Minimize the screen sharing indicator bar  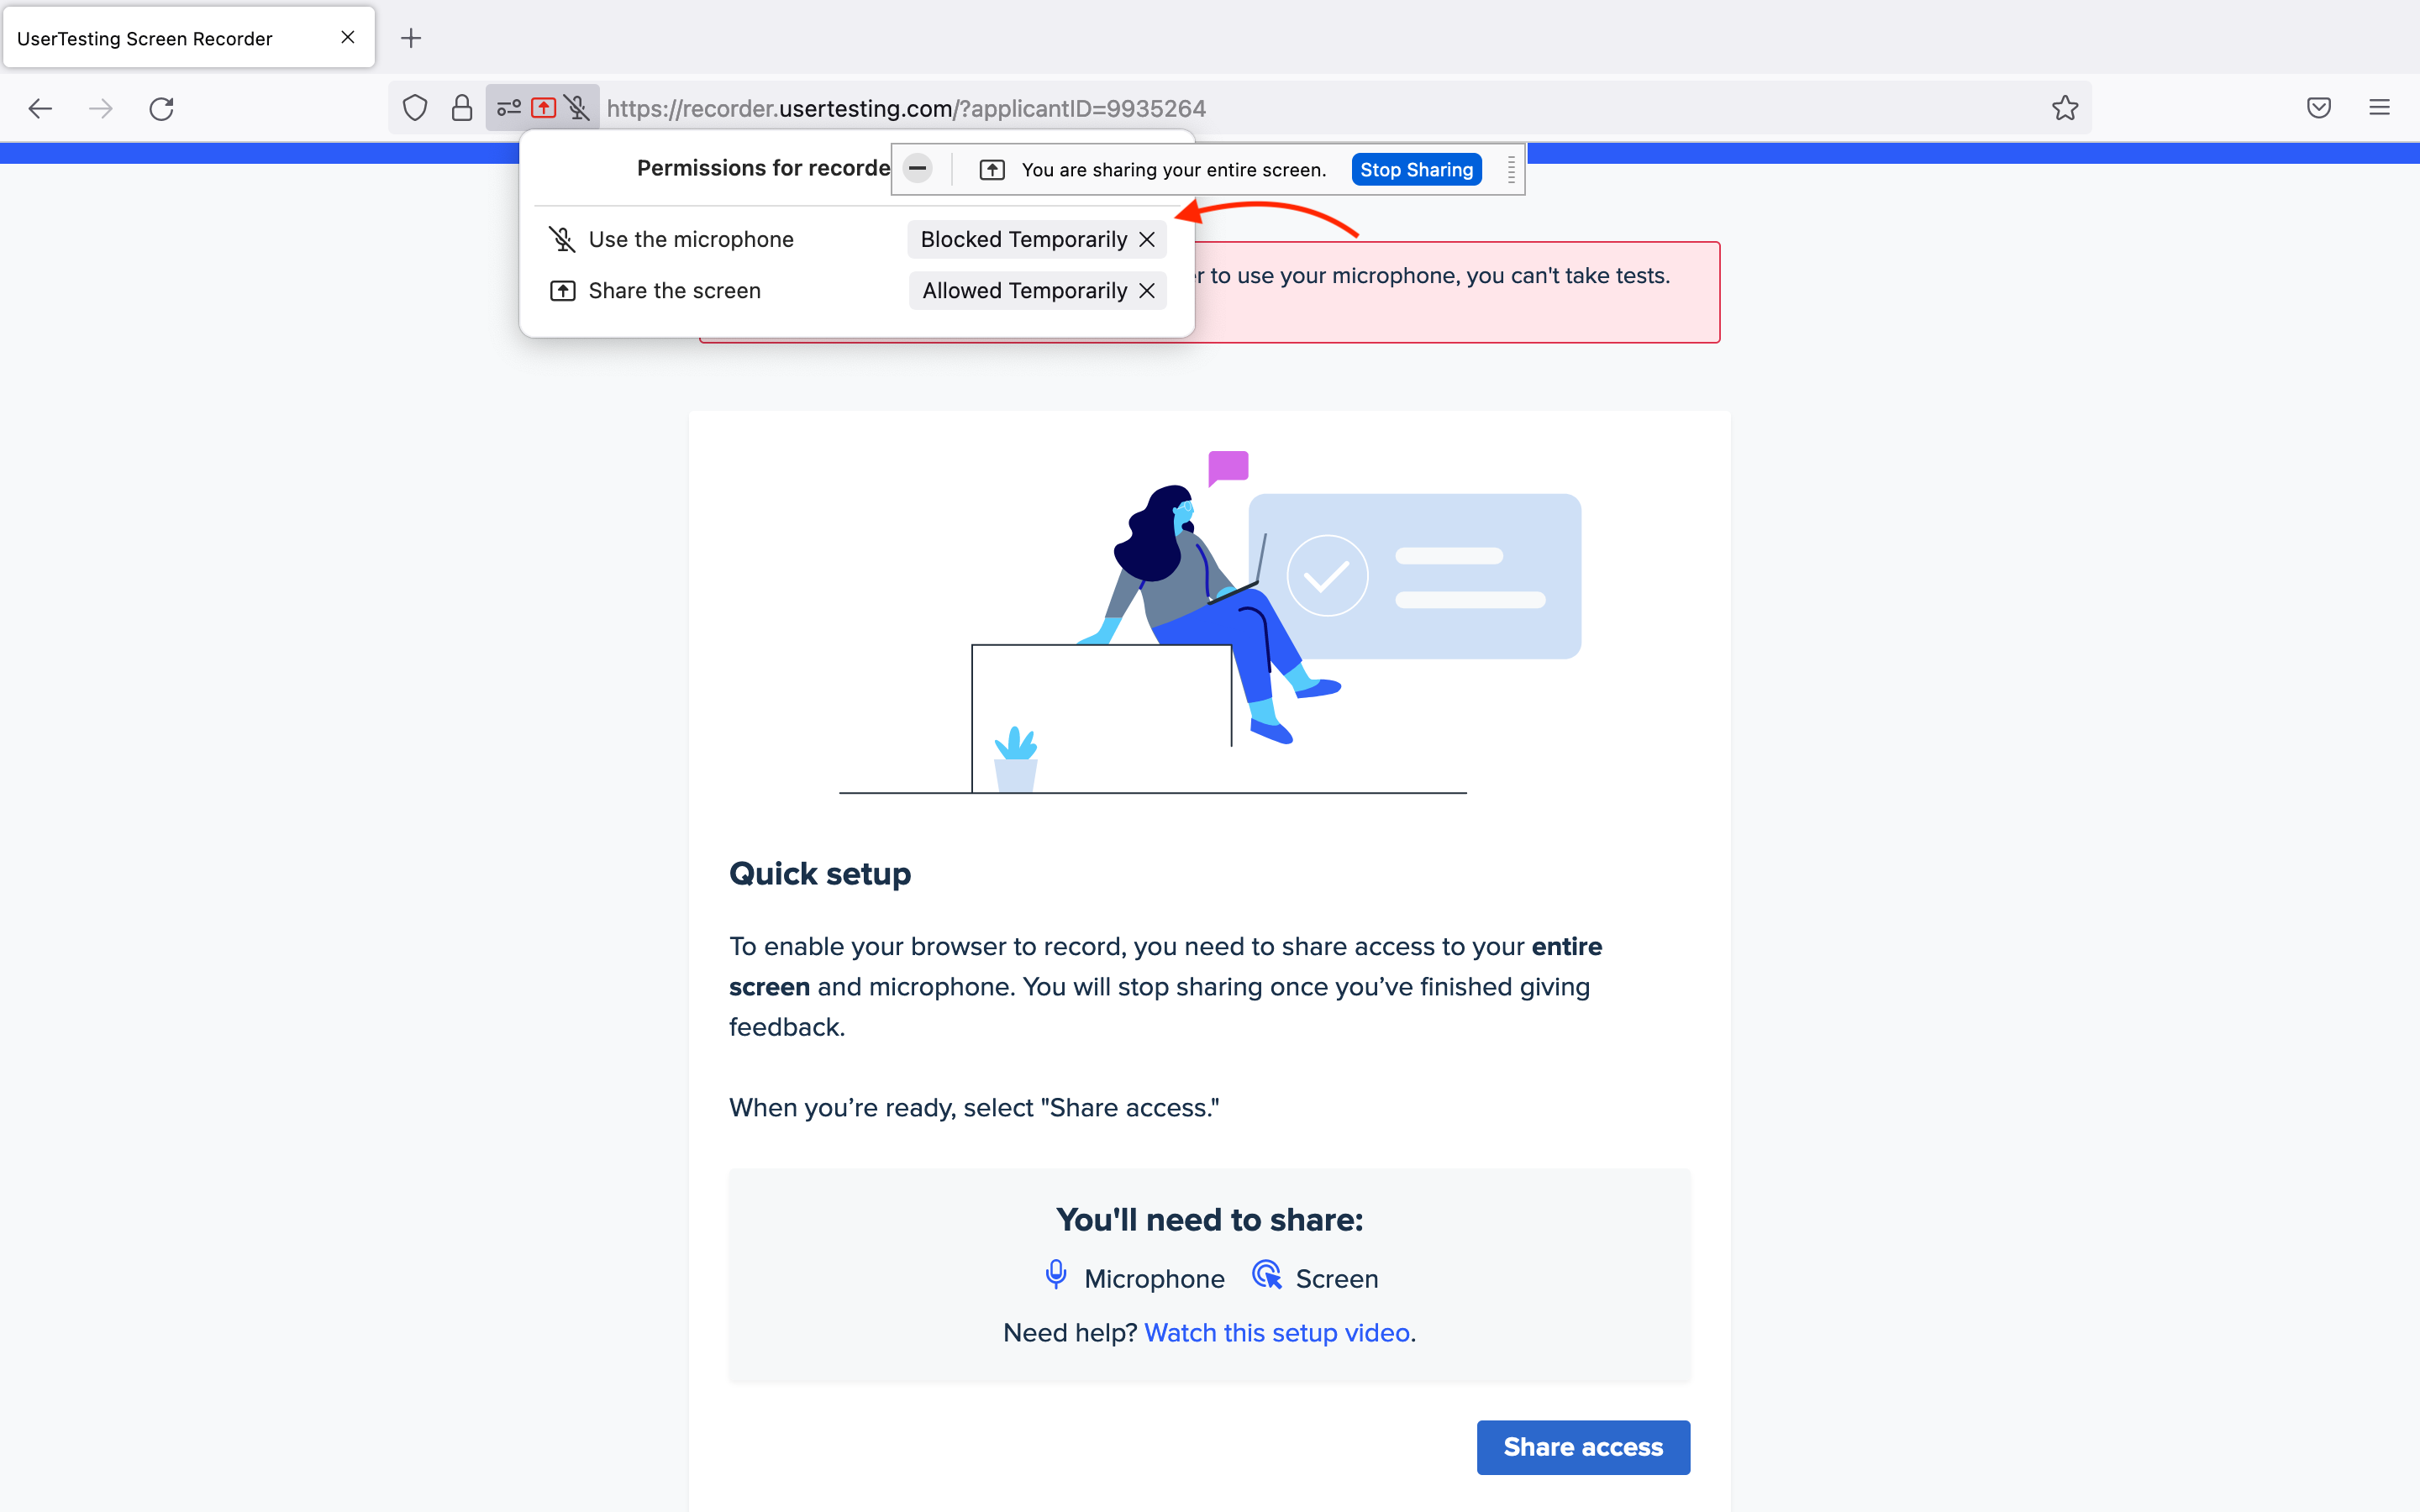pos(917,168)
